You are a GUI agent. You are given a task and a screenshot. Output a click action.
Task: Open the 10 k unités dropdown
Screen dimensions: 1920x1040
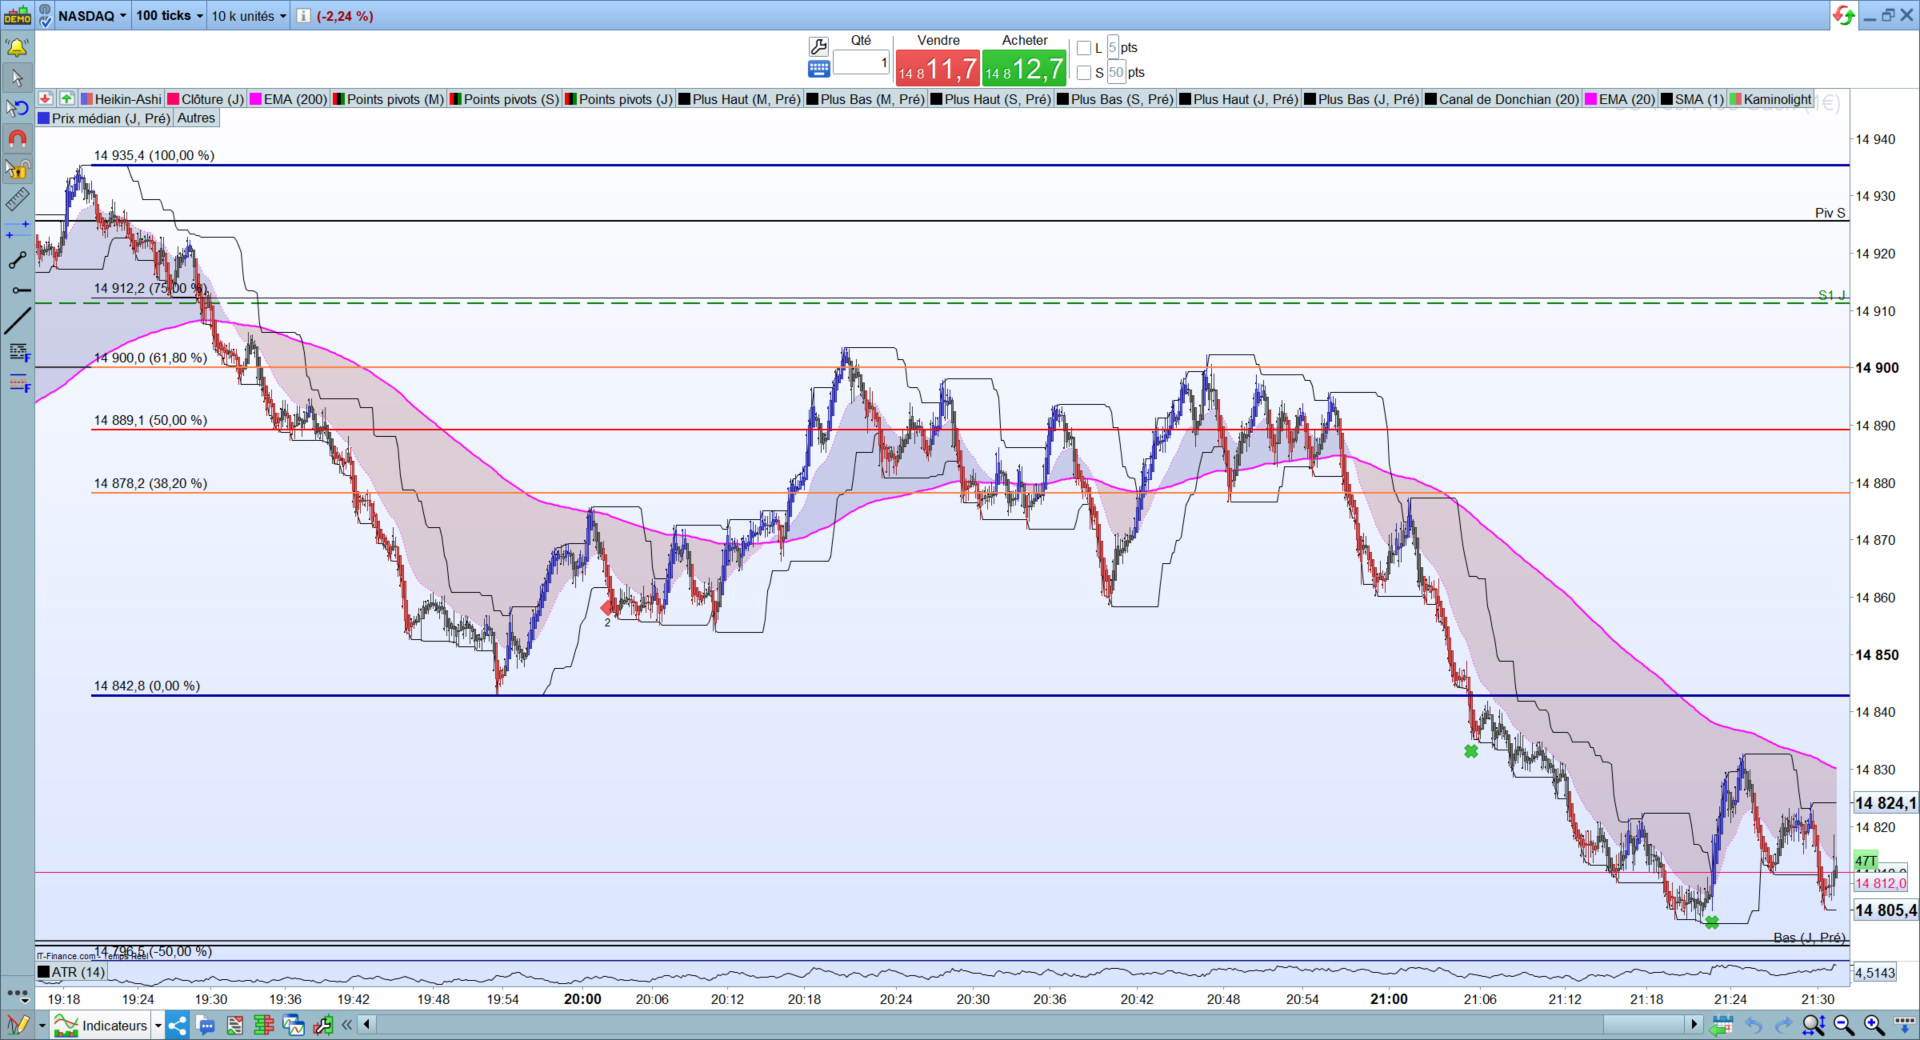tap(248, 16)
